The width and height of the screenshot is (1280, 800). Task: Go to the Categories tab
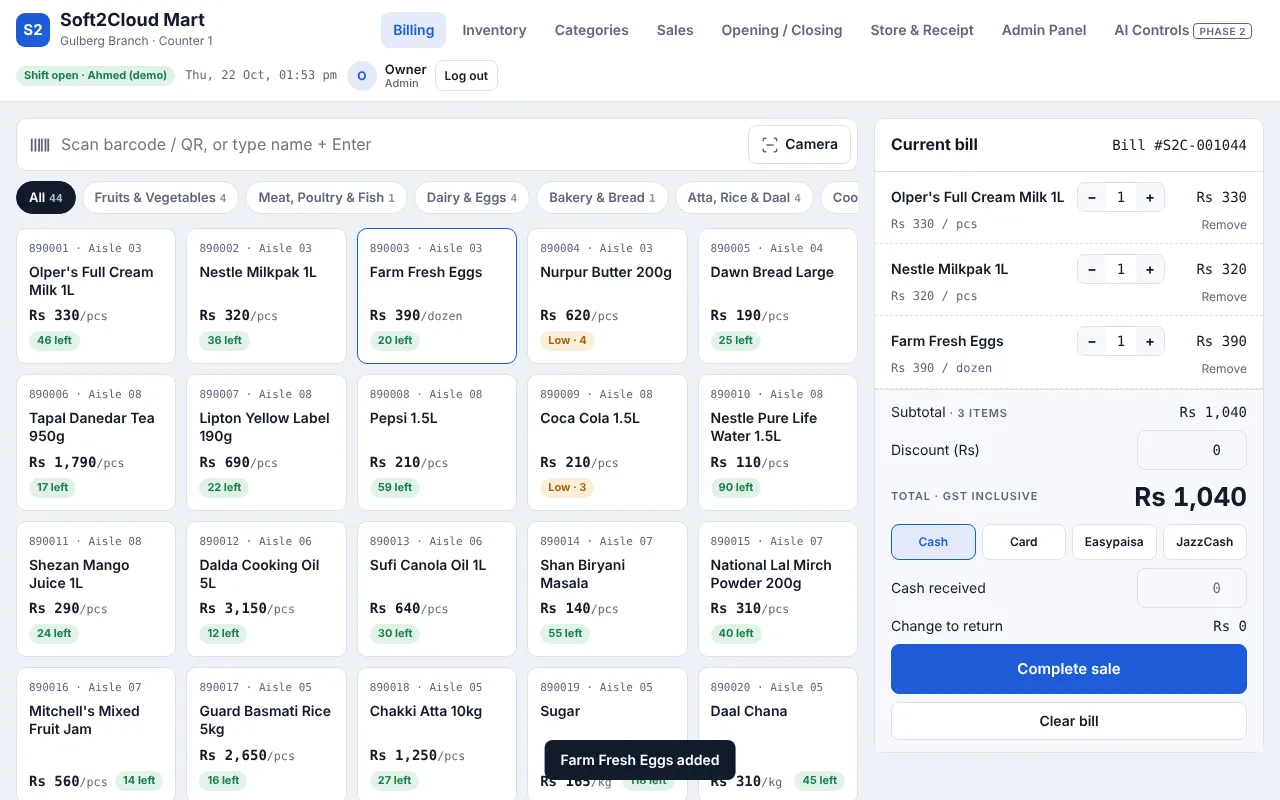[592, 30]
